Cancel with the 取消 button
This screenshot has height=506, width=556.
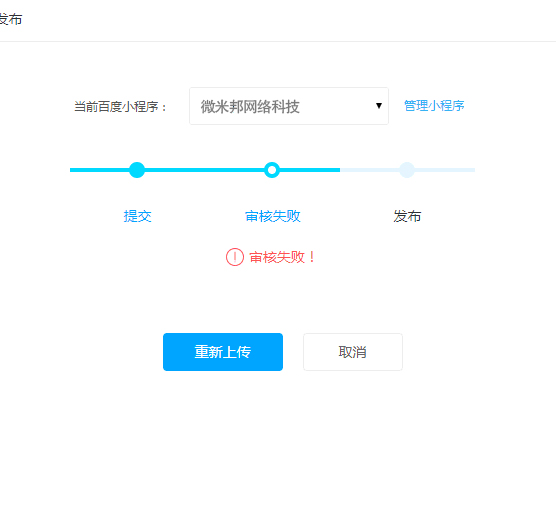[x=352, y=352]
